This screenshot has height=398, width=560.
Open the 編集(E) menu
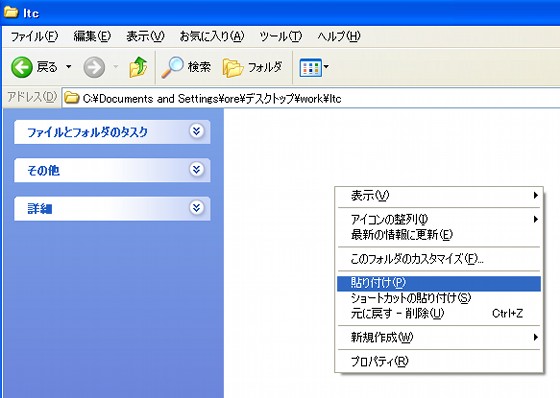point(92,36)
